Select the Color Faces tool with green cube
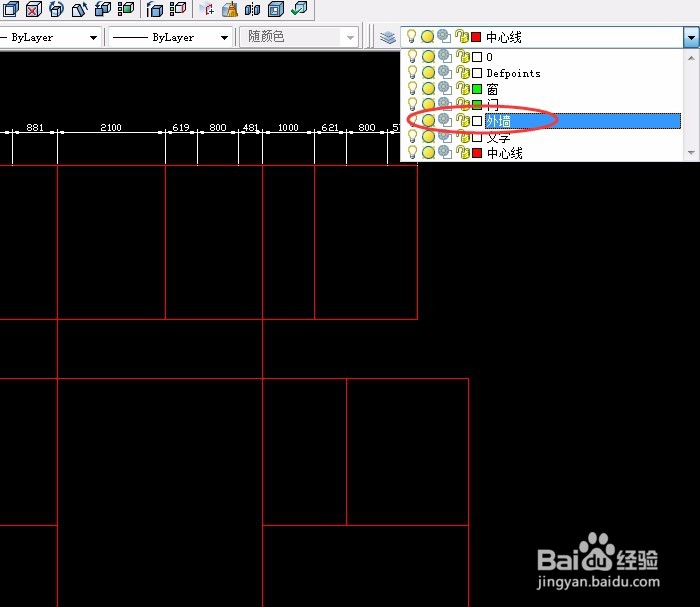Image resolution: width=700 pixels, height=607 pixels. [126, 8]
